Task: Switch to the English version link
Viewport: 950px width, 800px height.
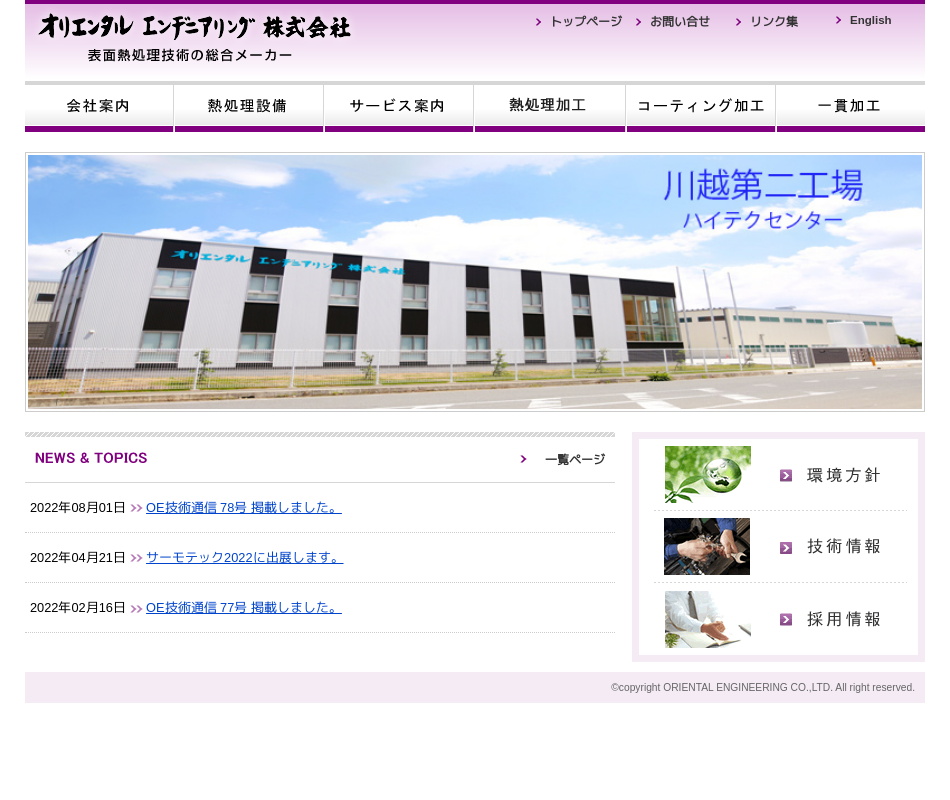Action: click(870, 20)
